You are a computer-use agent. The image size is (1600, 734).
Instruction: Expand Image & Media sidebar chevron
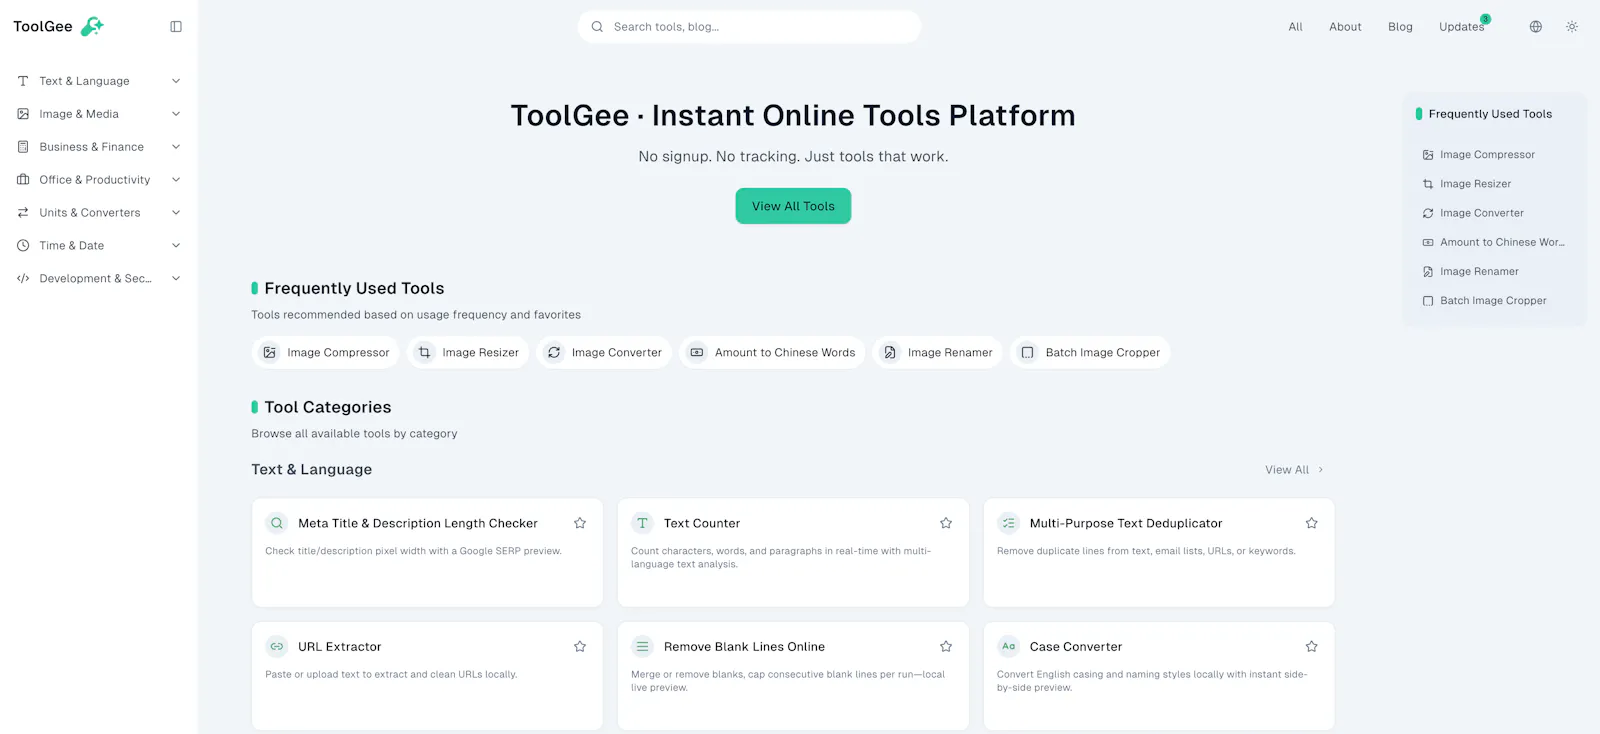[x=176, y=114]
